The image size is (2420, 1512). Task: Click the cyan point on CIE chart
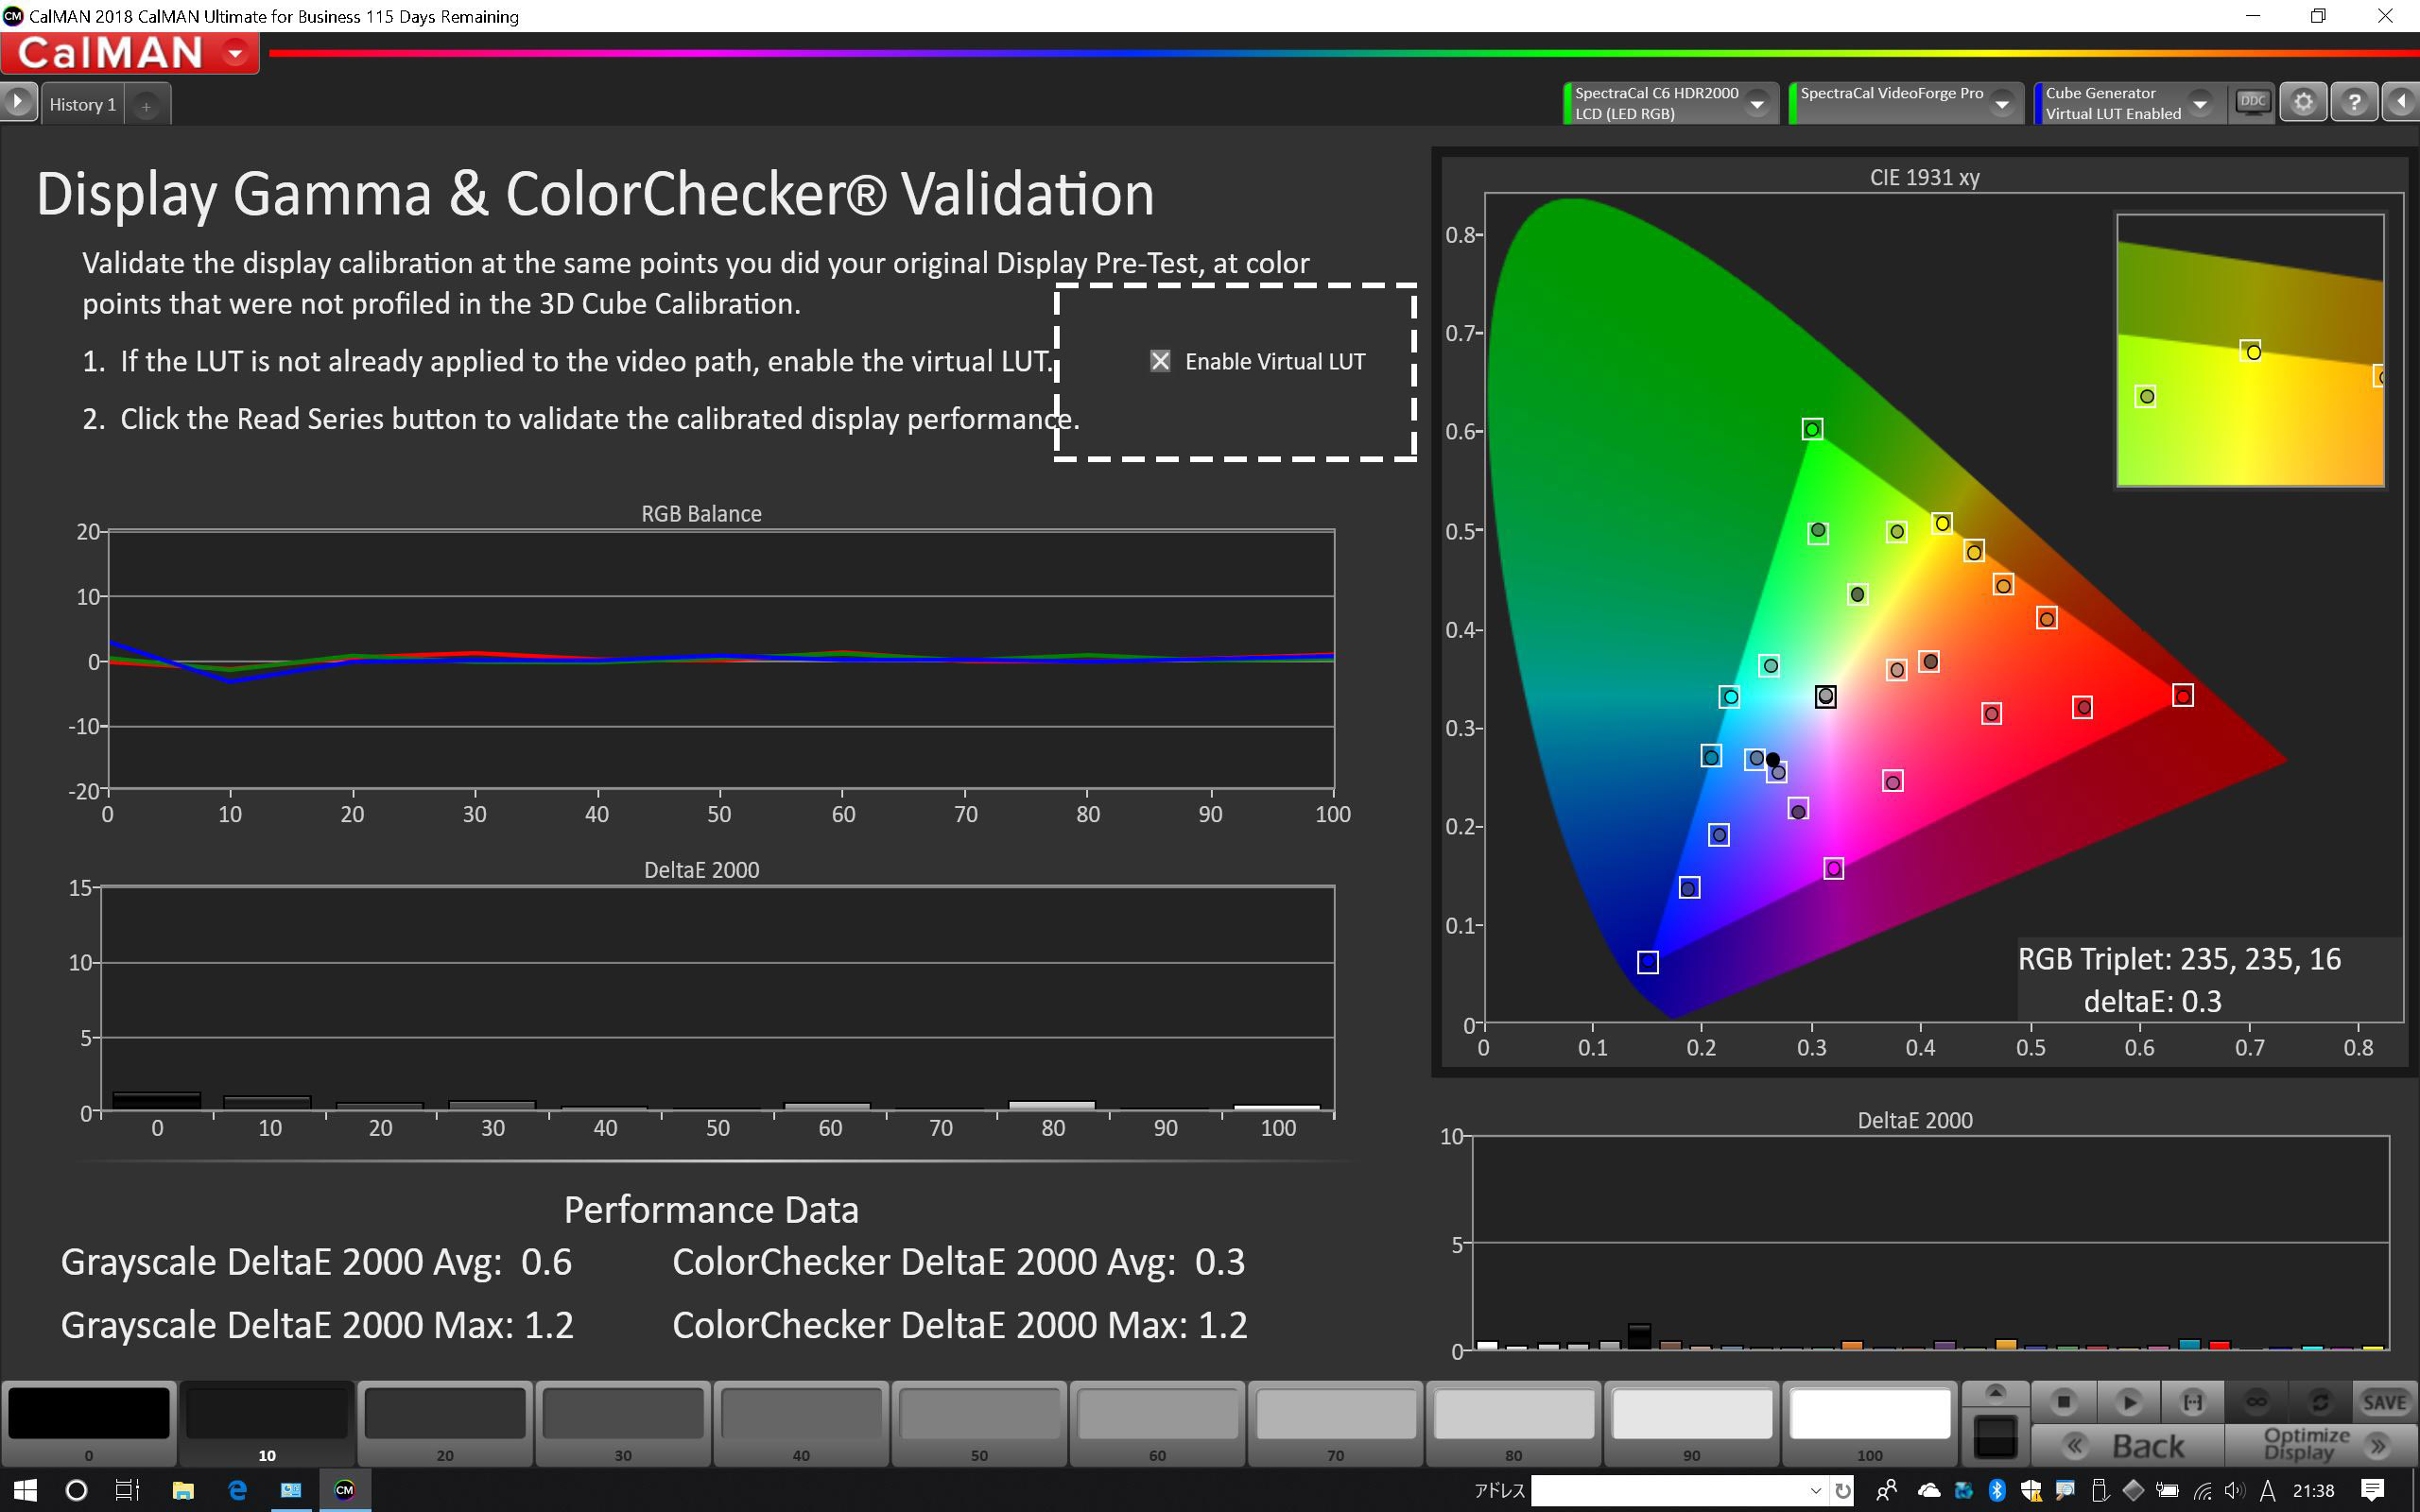tap(1729, 696)
